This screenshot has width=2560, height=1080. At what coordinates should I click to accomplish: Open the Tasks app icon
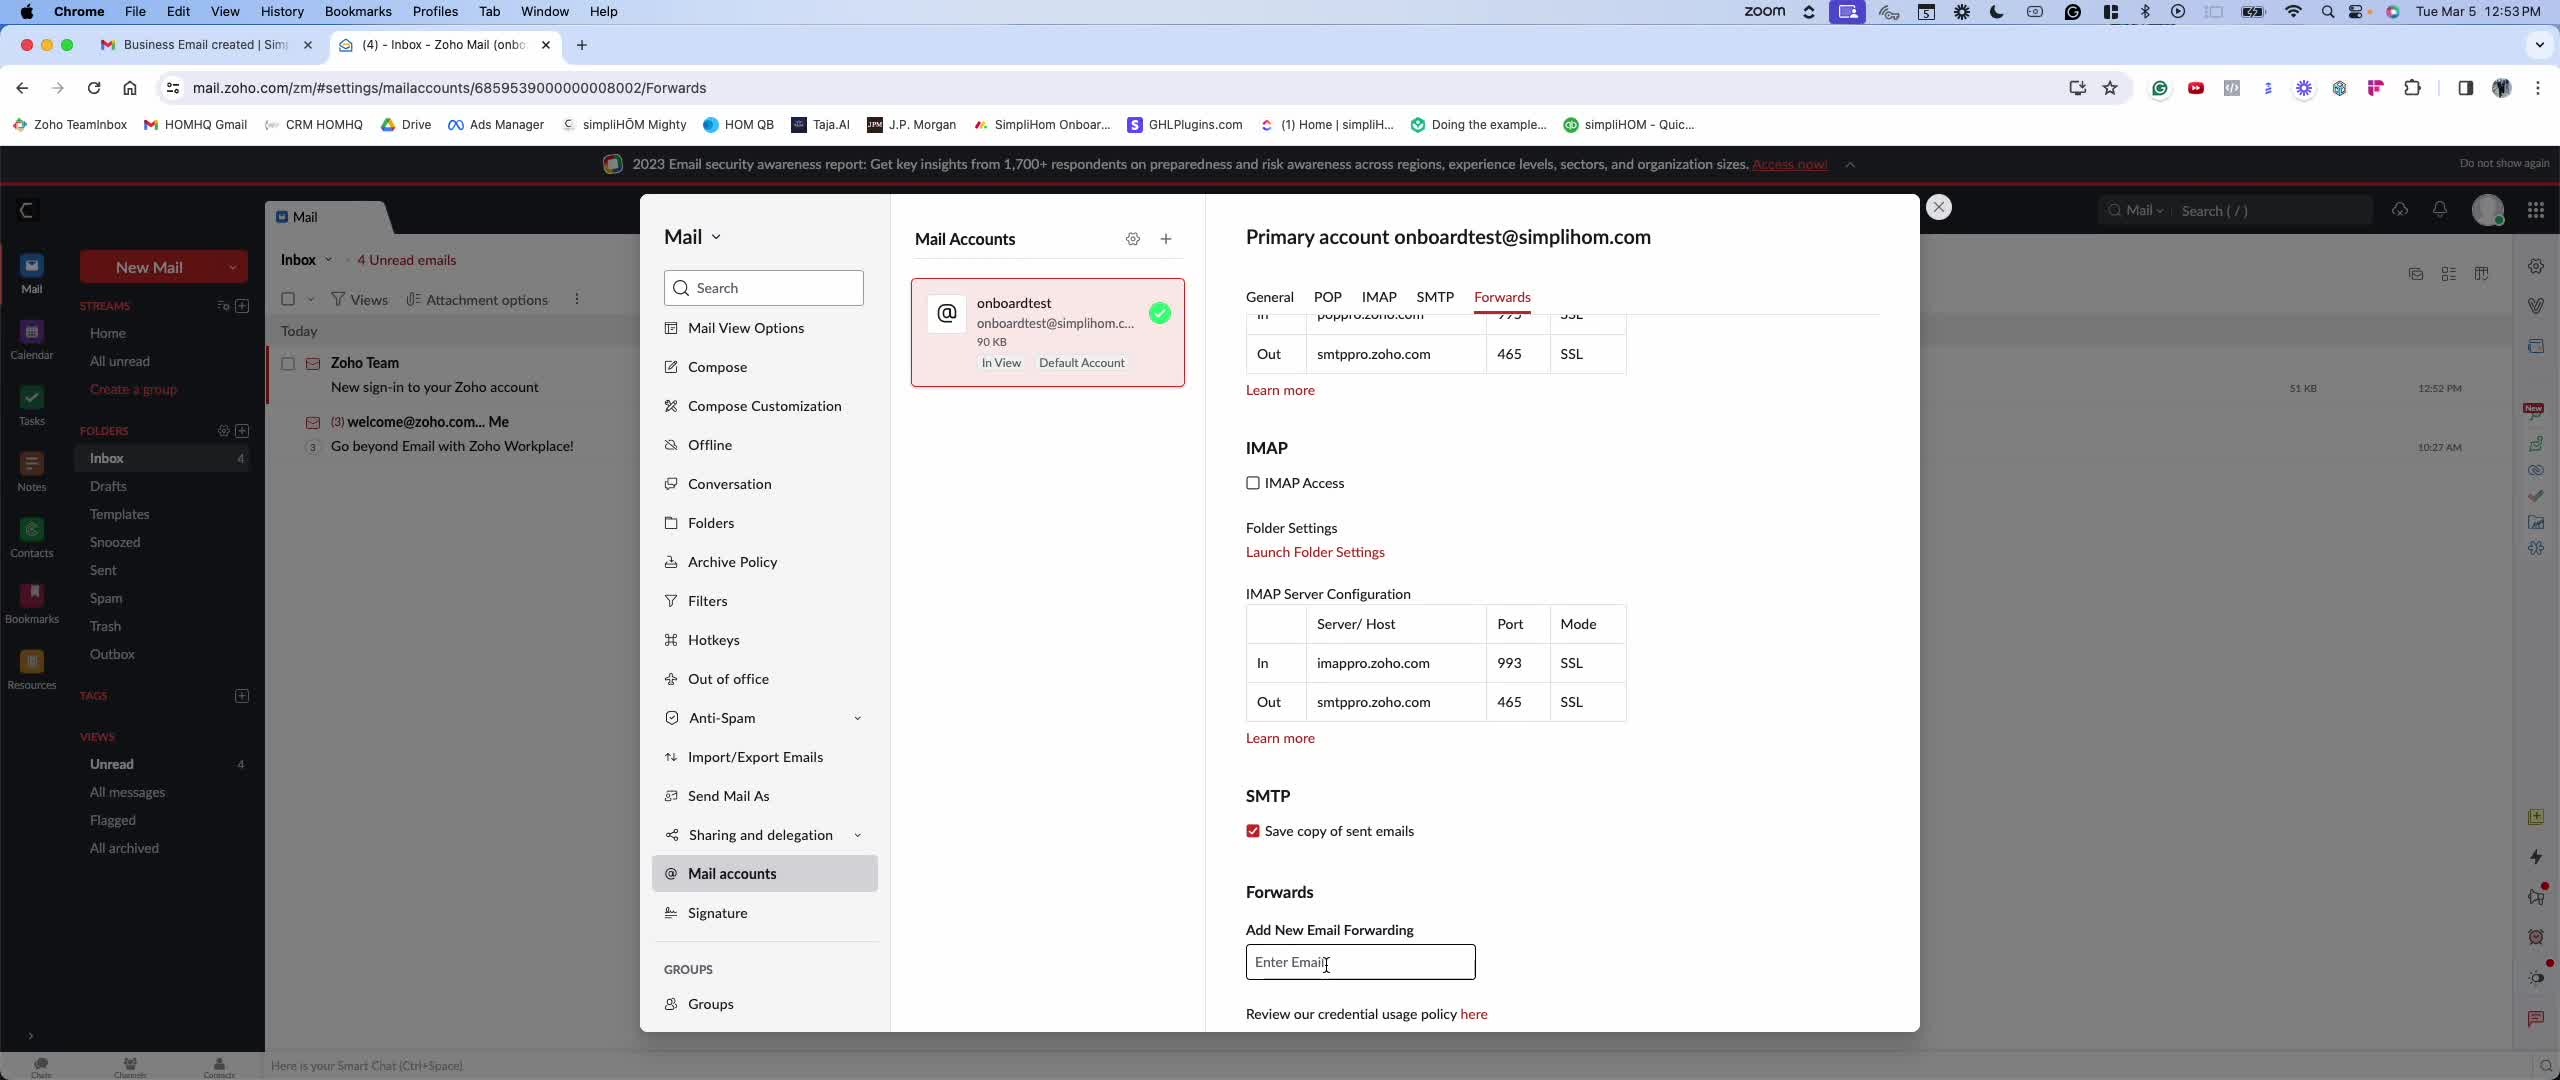[31, 405]
